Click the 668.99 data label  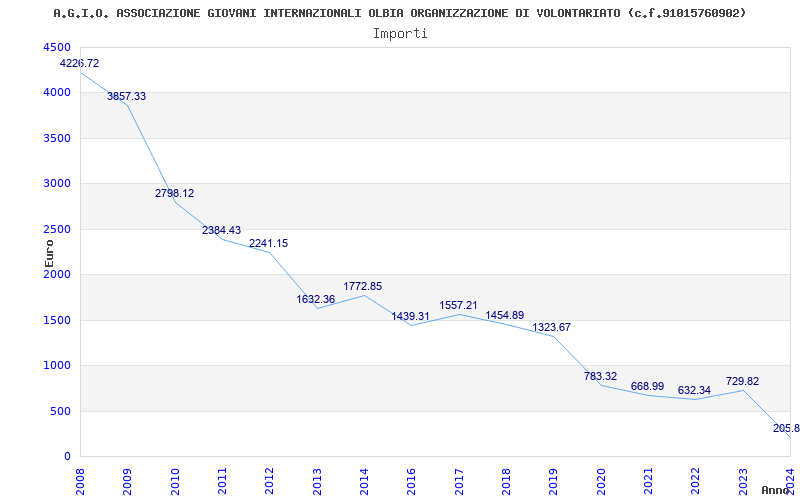click(x=647, y=387)
